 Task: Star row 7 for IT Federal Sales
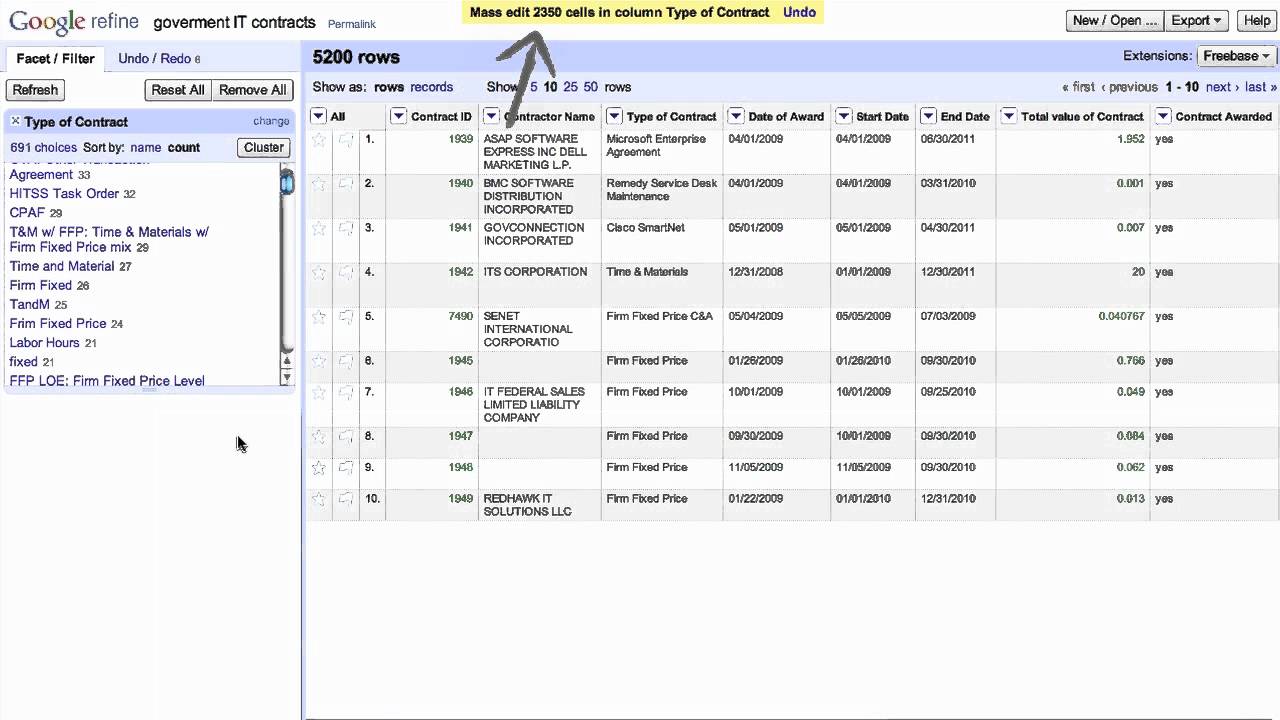click(319, 393)
